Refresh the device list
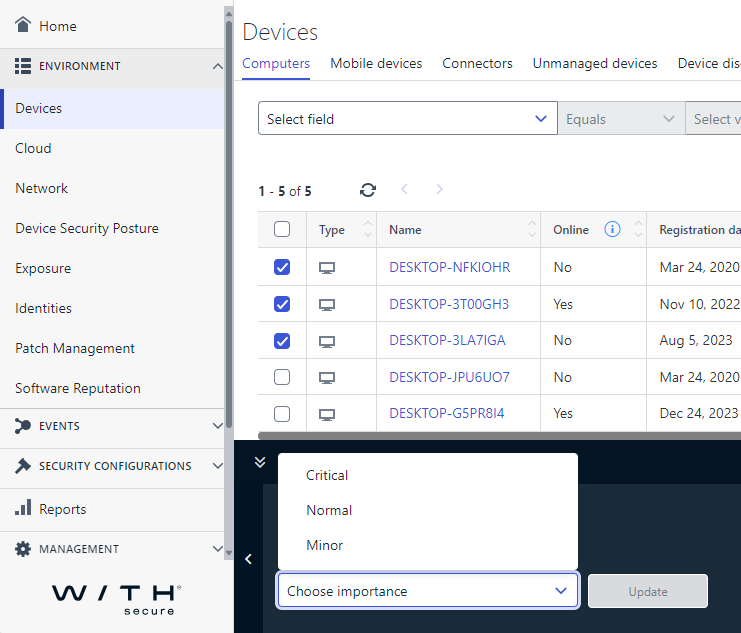This screenshot has width=741, height=633. point(368,190)
